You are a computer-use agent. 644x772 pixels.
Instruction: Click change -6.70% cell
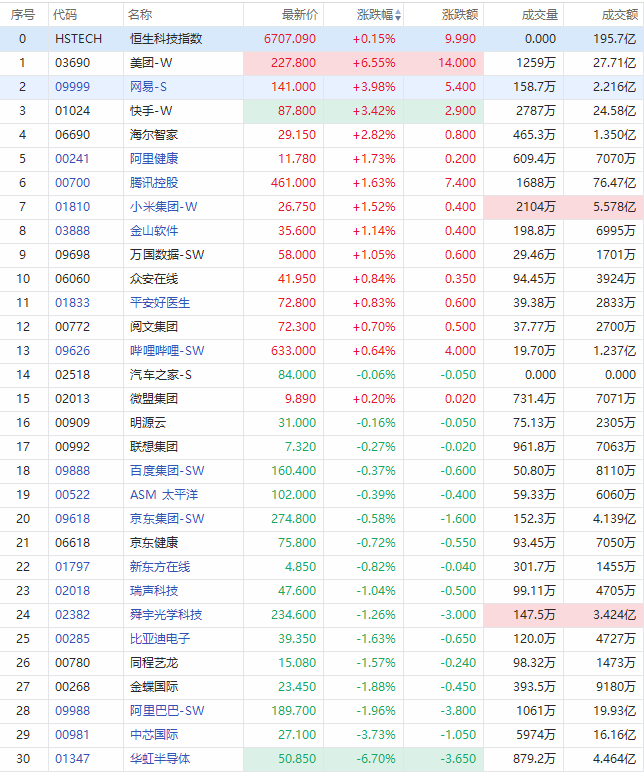pos(376,759)
